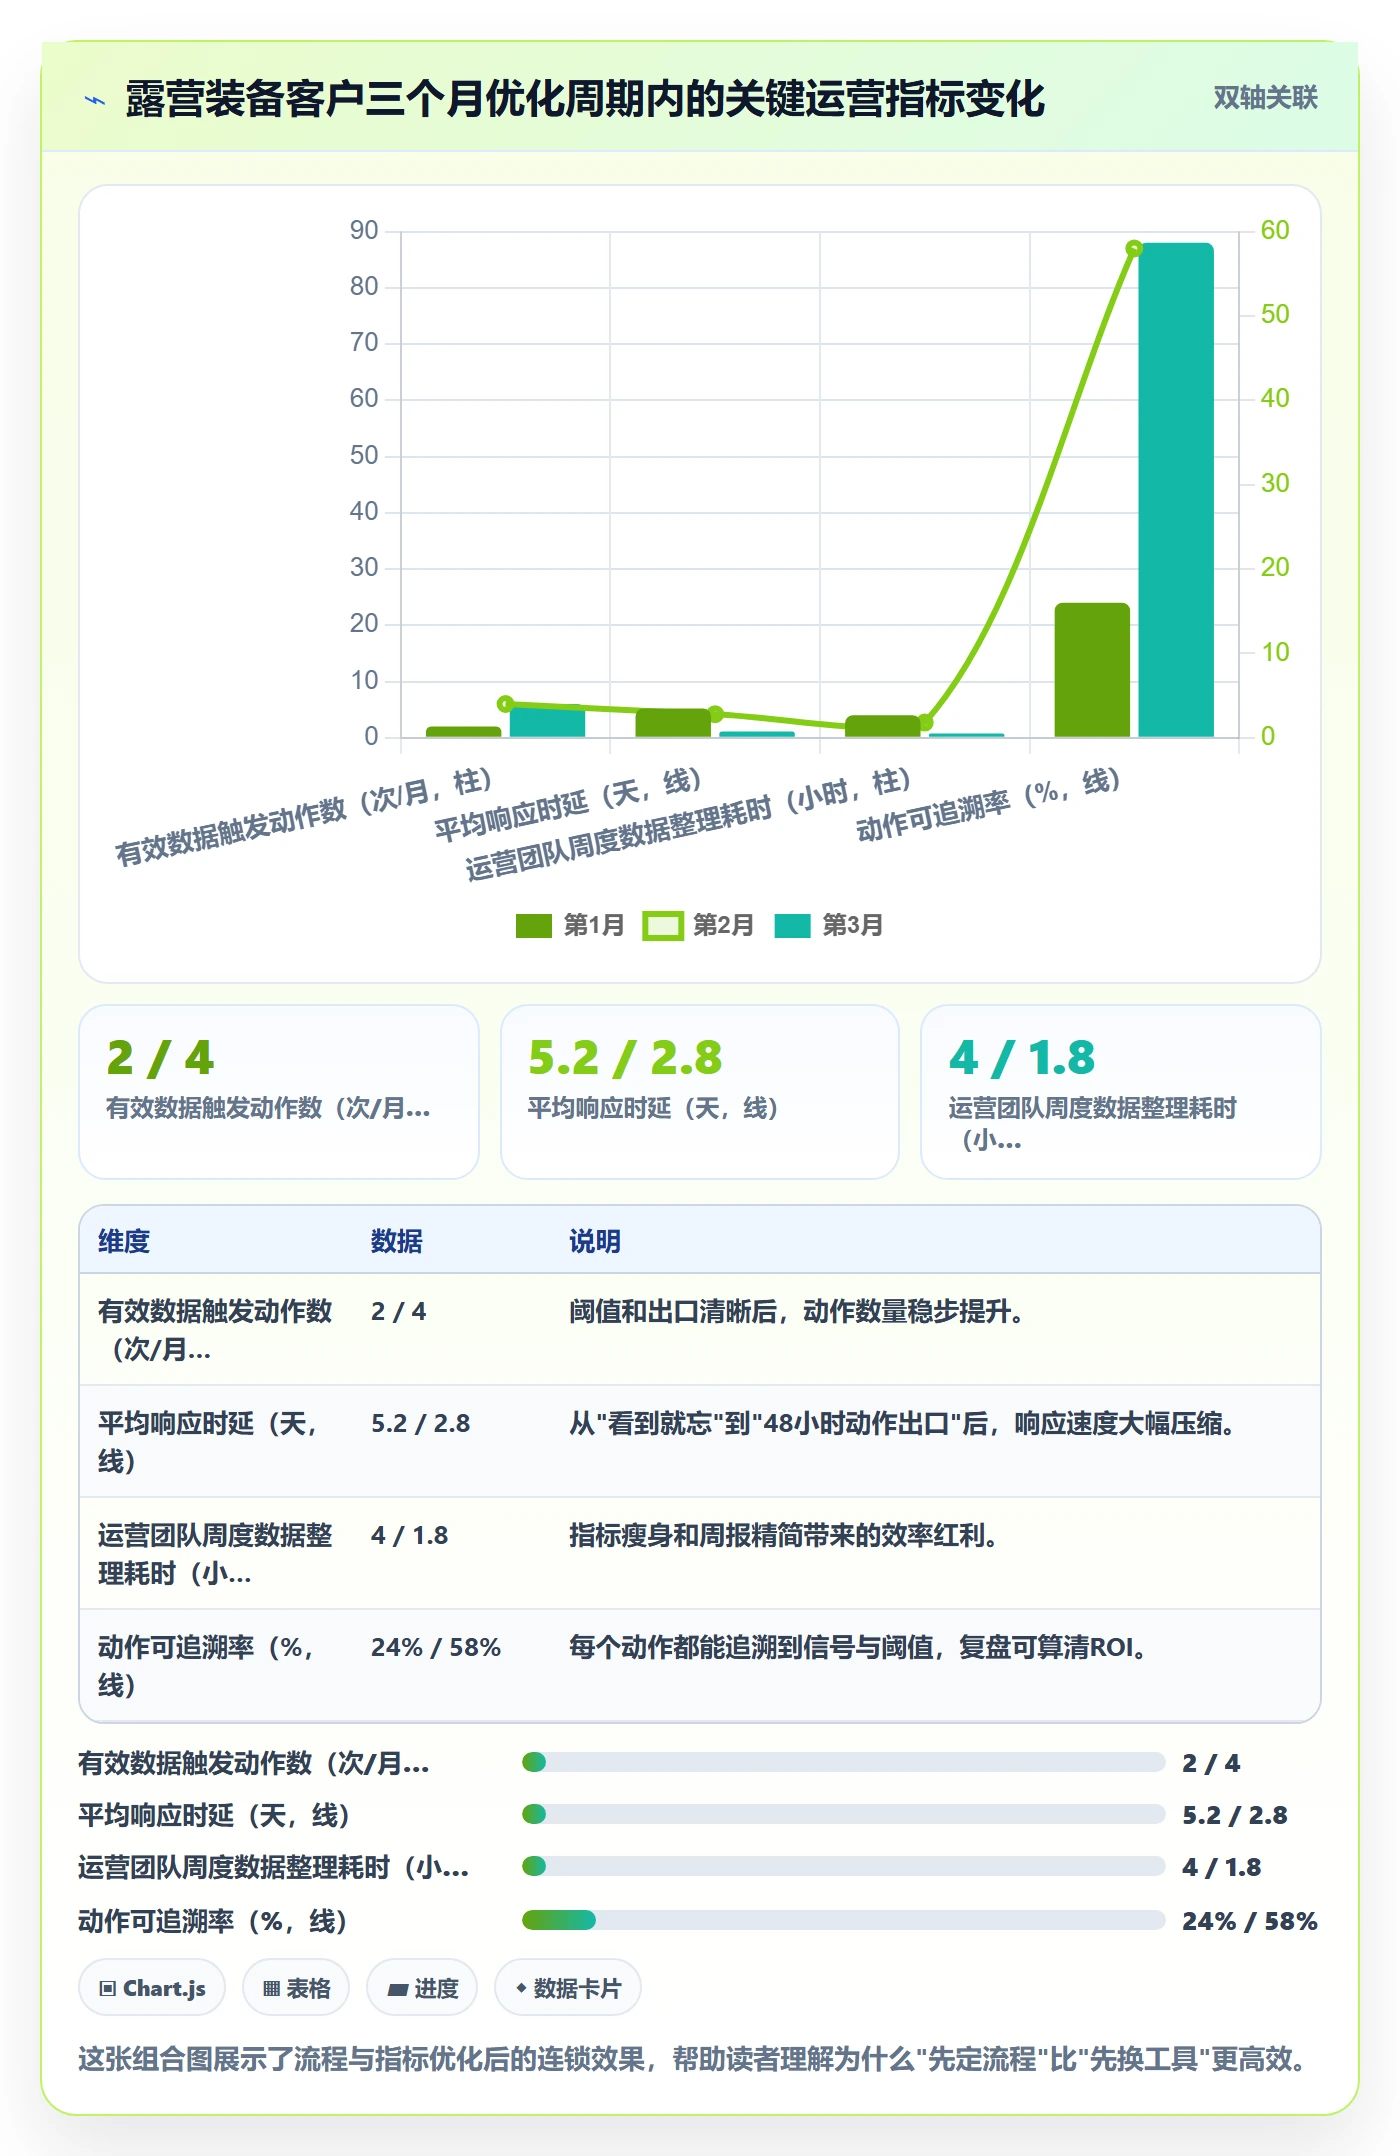This screenshot has height=2156, width=1400.
Task: Toggle the 第1月 legend color box
Action: tap(533, 926)
